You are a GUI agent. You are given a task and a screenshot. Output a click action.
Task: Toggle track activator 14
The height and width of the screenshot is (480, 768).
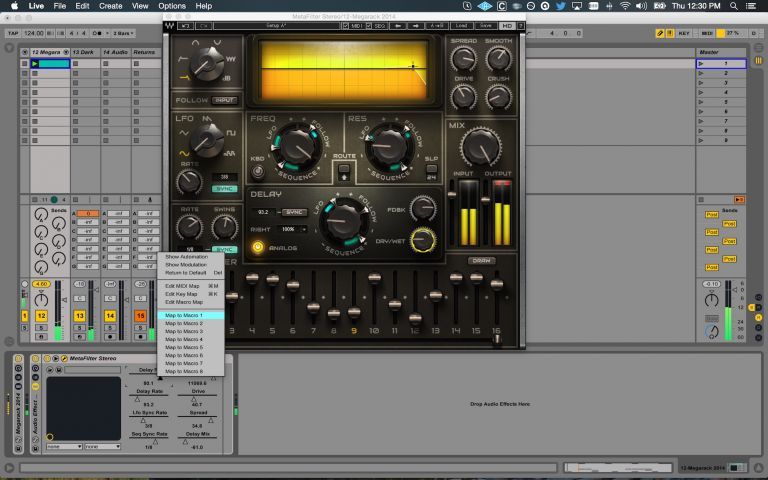coord(110,316)
